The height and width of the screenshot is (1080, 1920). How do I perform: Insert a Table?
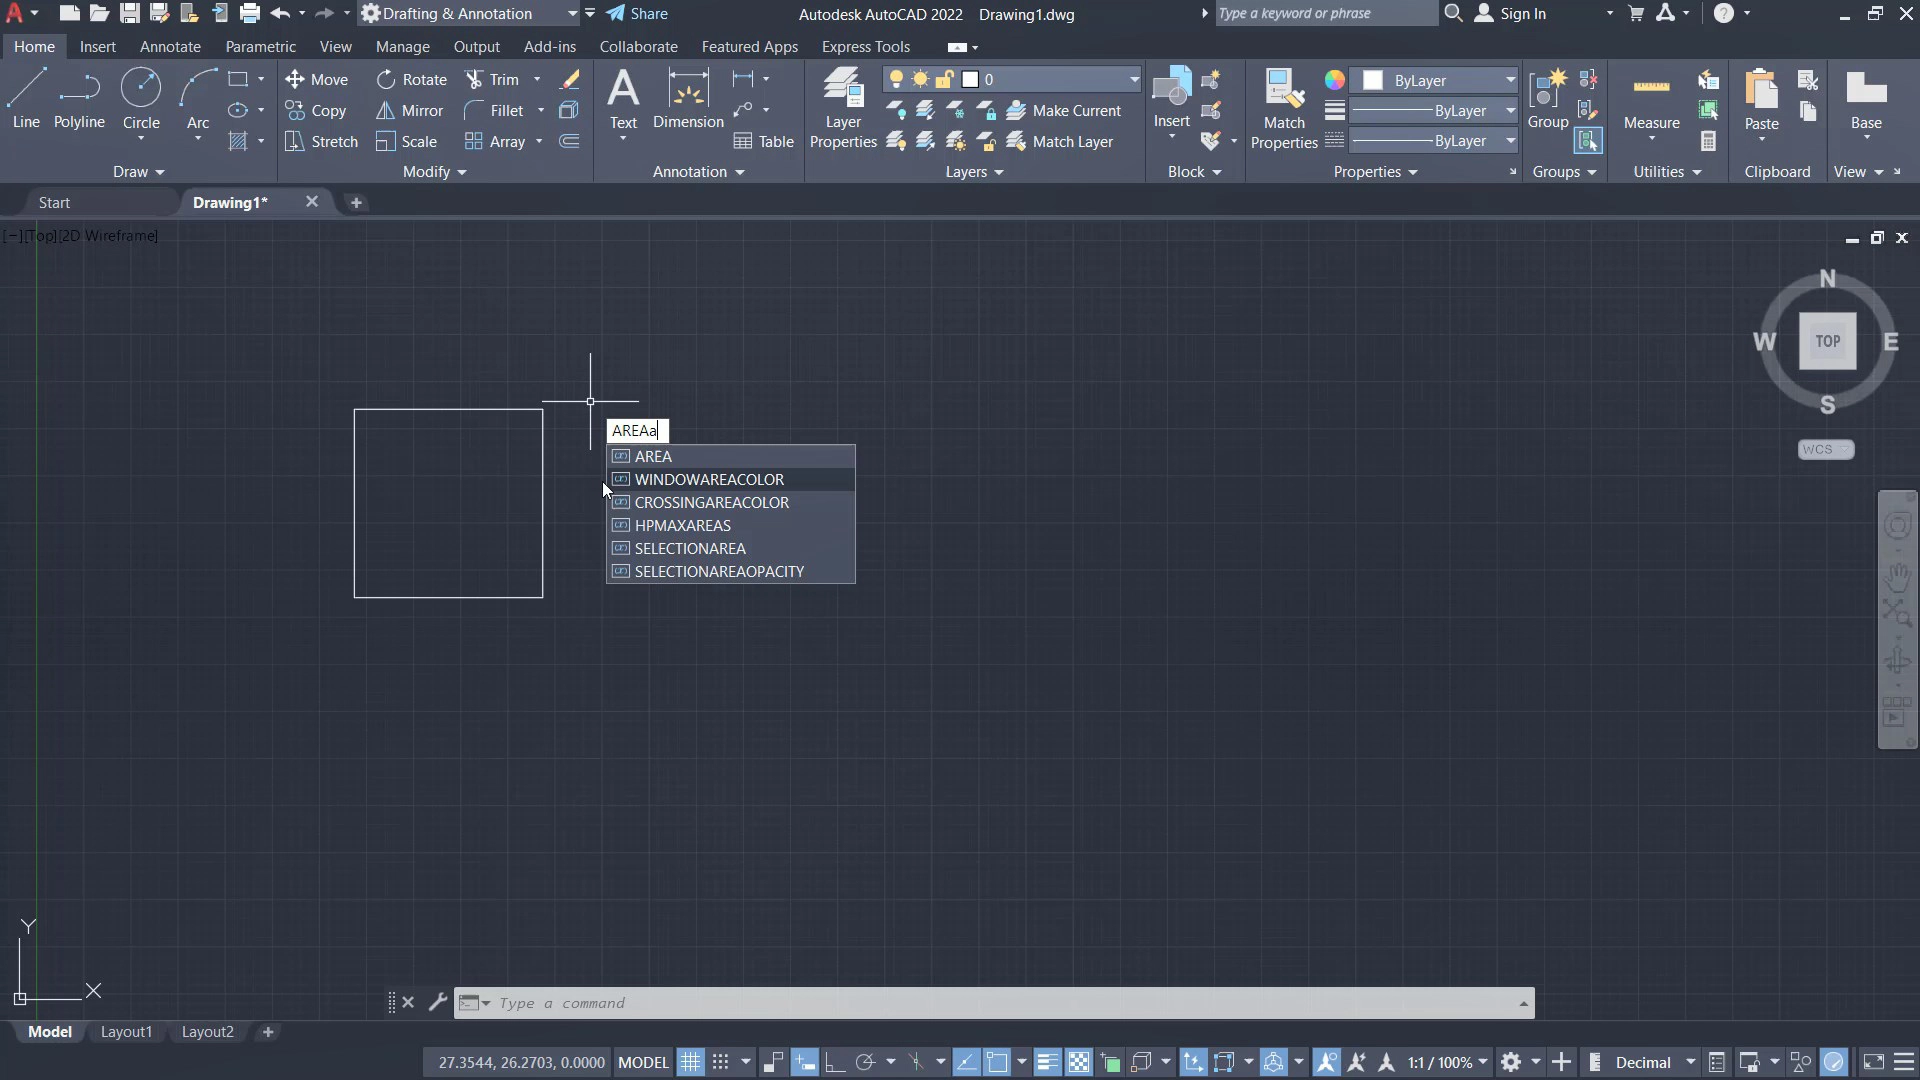763,141
